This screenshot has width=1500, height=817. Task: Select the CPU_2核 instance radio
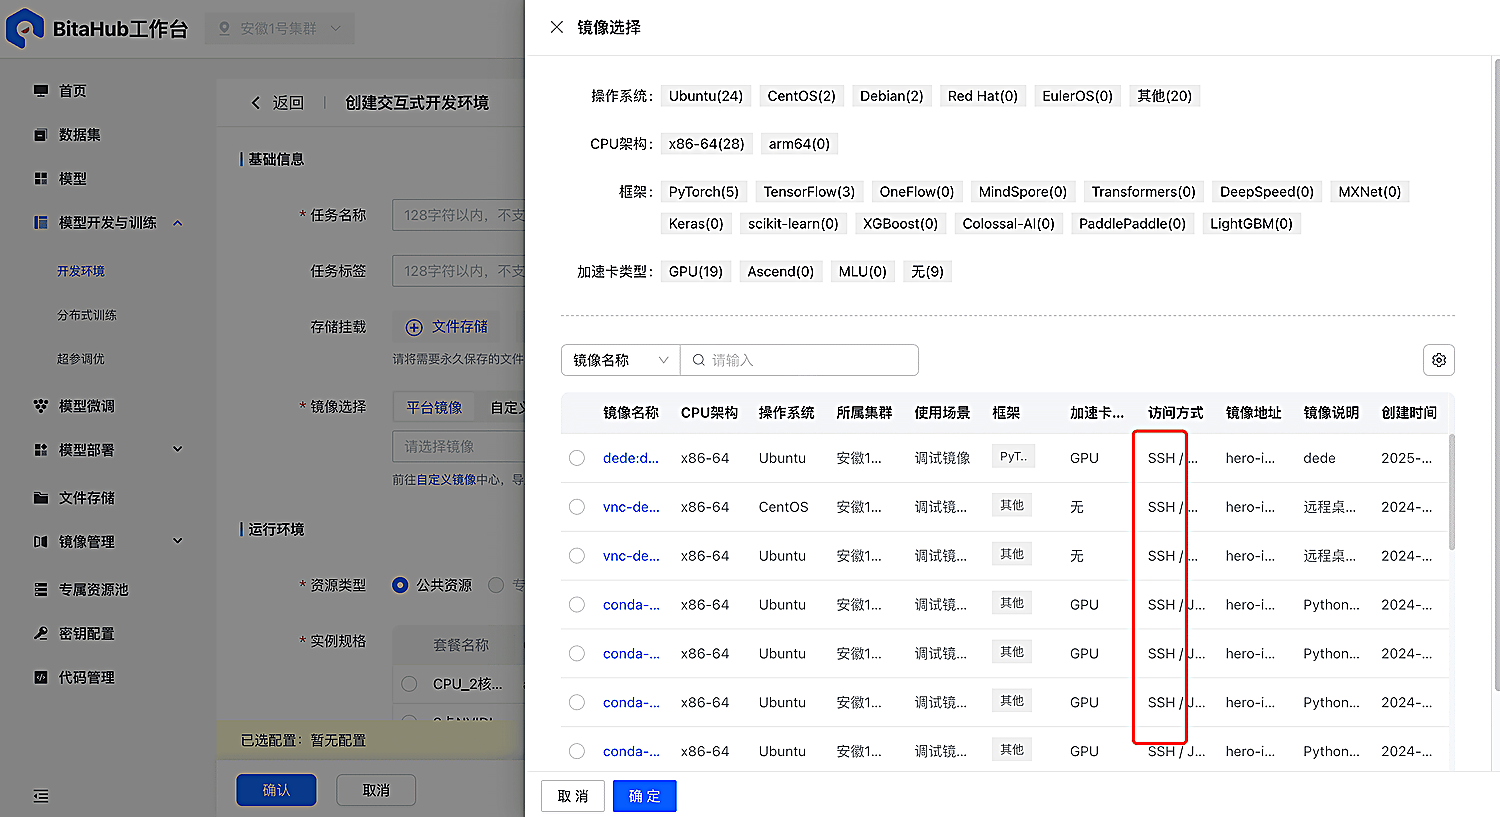tap(409, 684)
